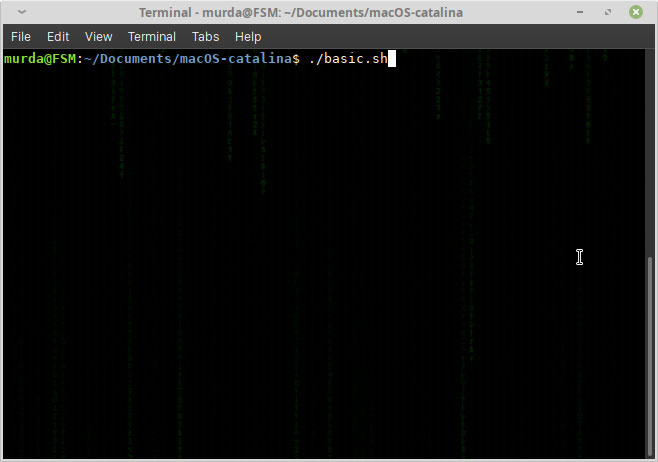Click scrollbar track above the thumb
The width and height of the screenshot is (658, 462).
[x=652, y=150]
